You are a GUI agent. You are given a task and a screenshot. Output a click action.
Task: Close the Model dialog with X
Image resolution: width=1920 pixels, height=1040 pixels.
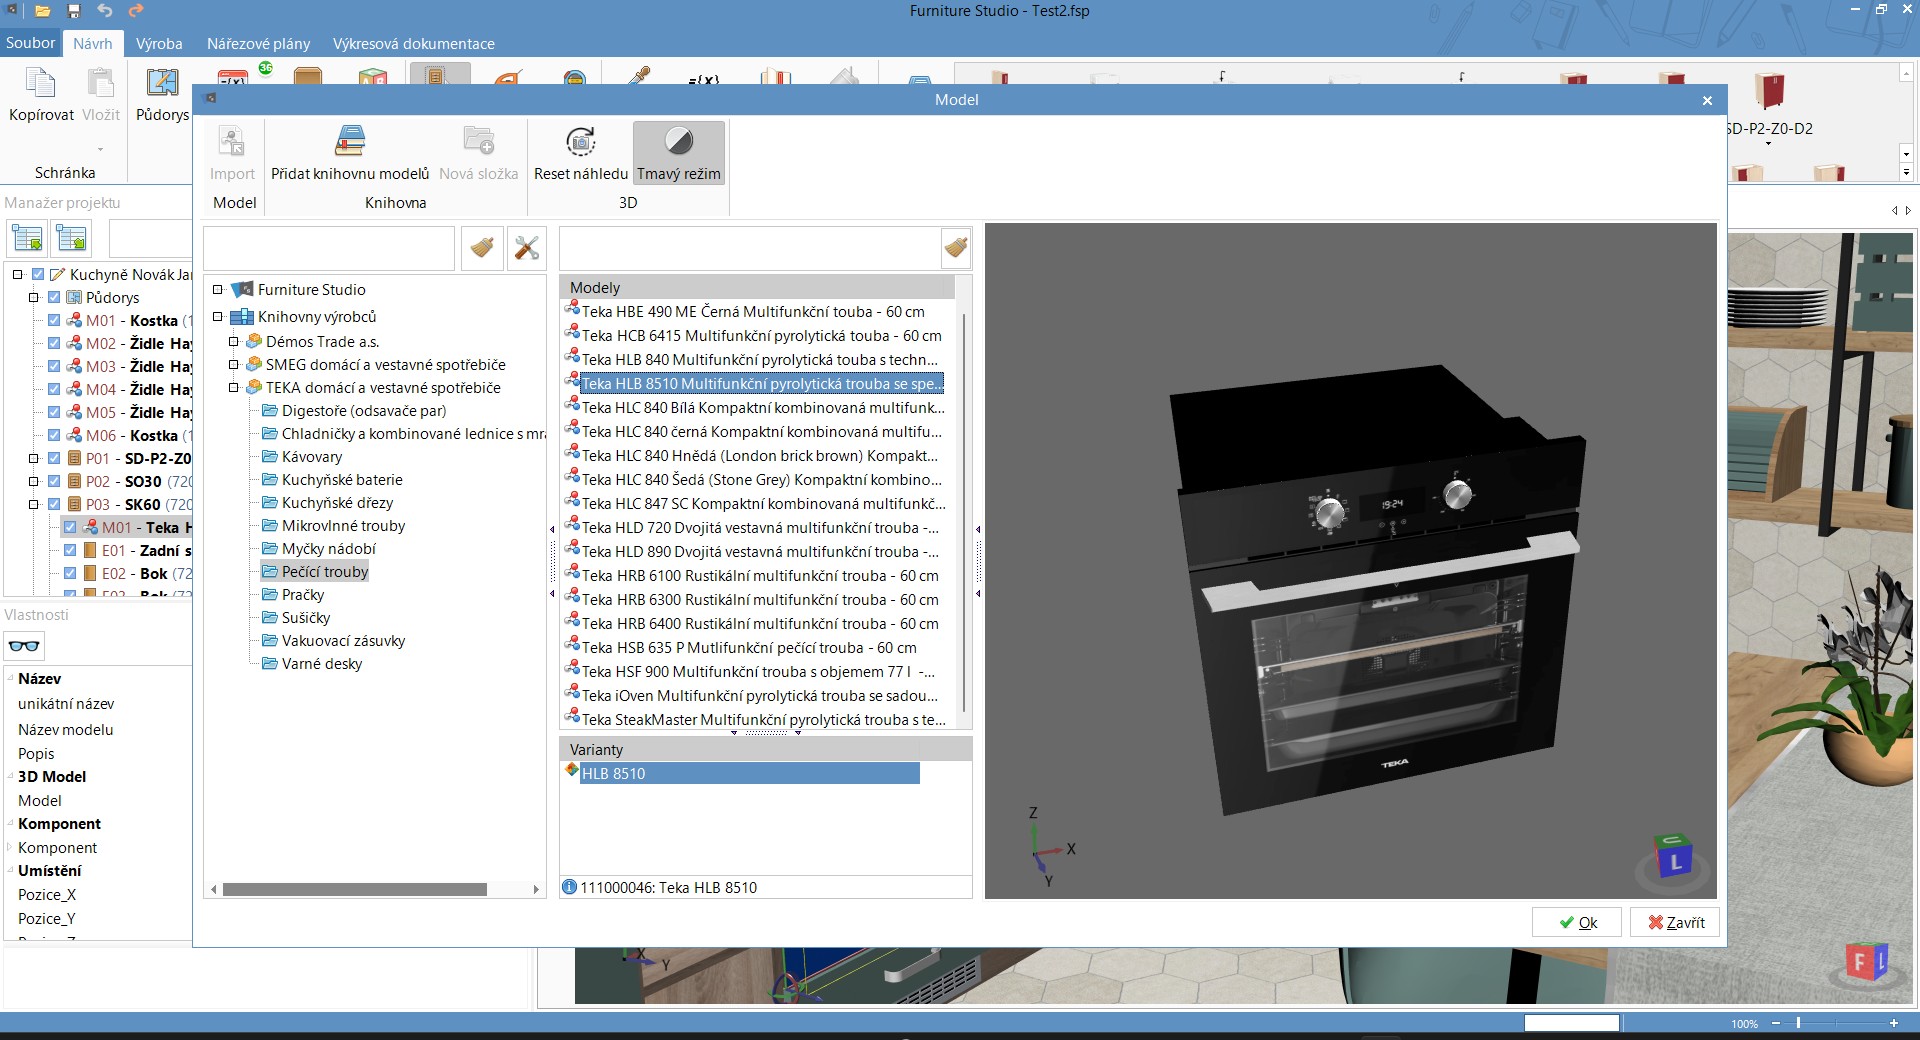coord(1707,100)
